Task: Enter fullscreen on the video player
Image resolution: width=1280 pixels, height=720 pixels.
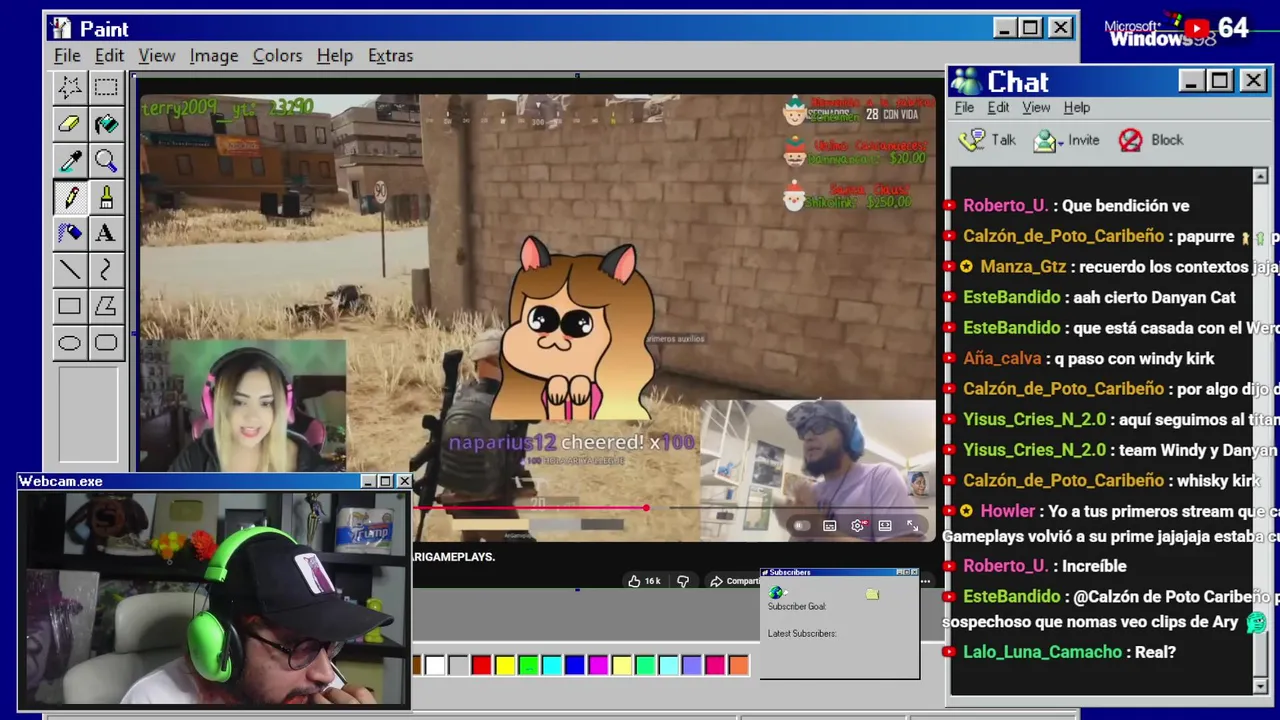Action: coord(912,526)
